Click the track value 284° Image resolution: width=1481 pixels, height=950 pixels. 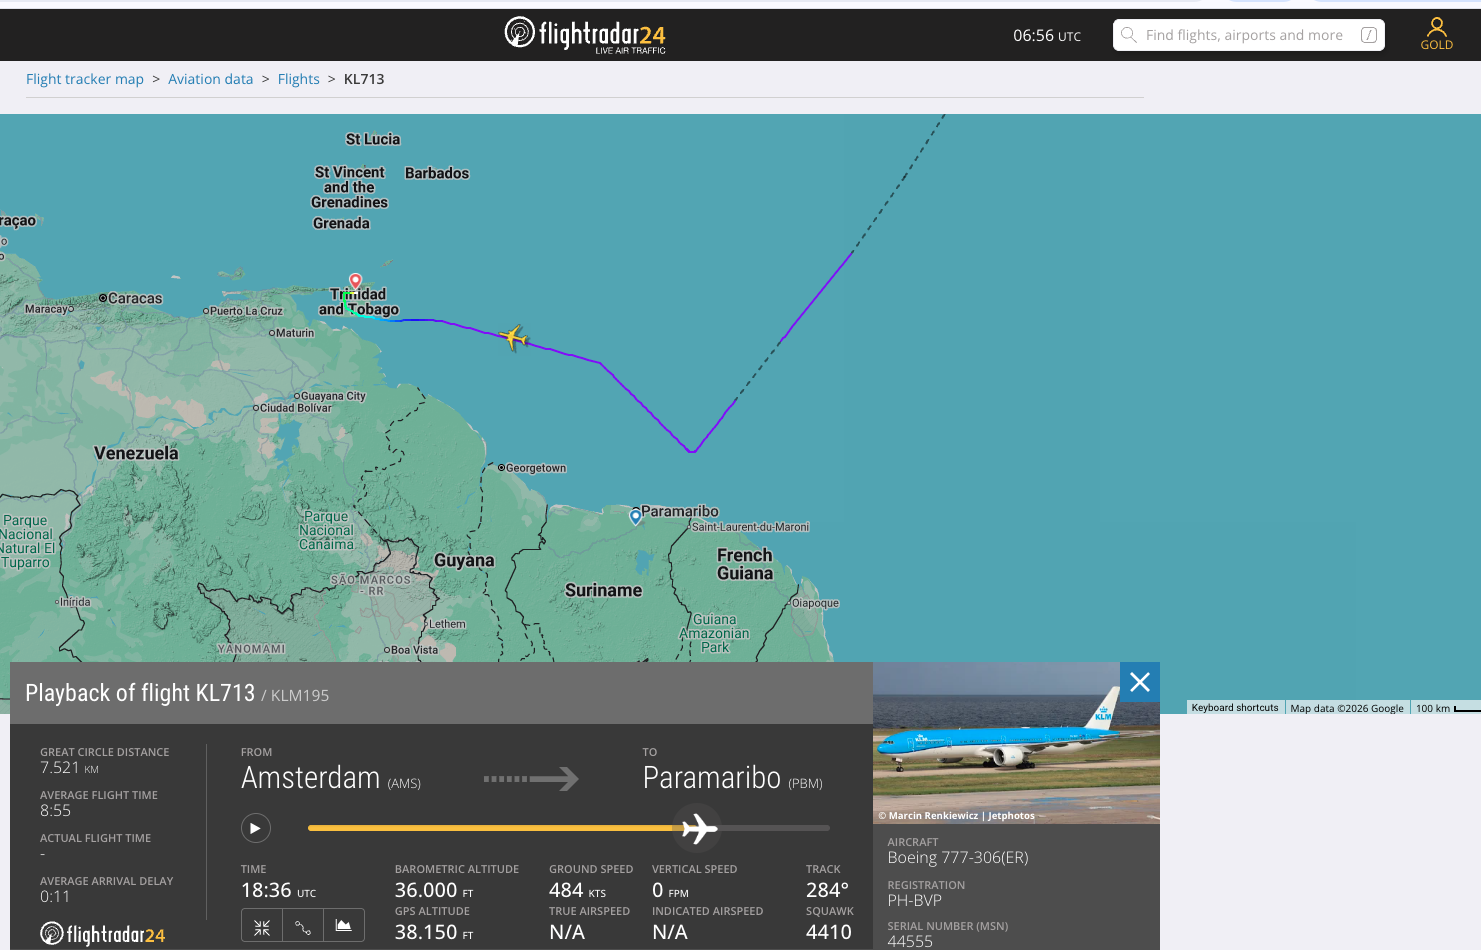(x=827, y=890)
